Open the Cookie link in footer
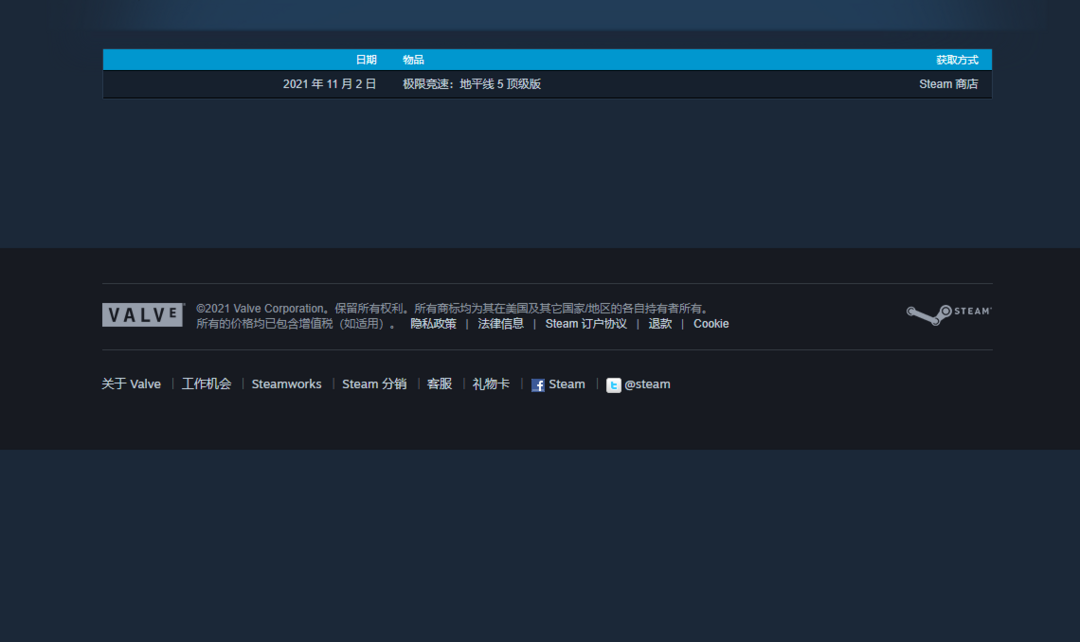Image resolution: width=1080 pixels, height=642 pixels. 711,324
